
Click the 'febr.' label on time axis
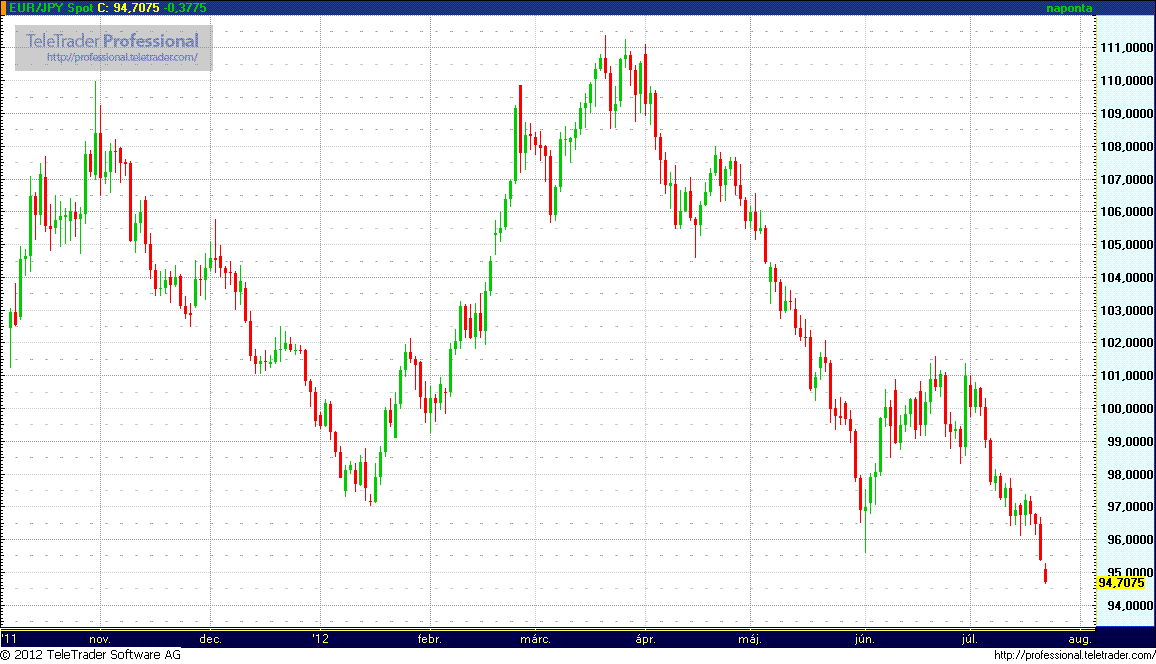(429, 638)
